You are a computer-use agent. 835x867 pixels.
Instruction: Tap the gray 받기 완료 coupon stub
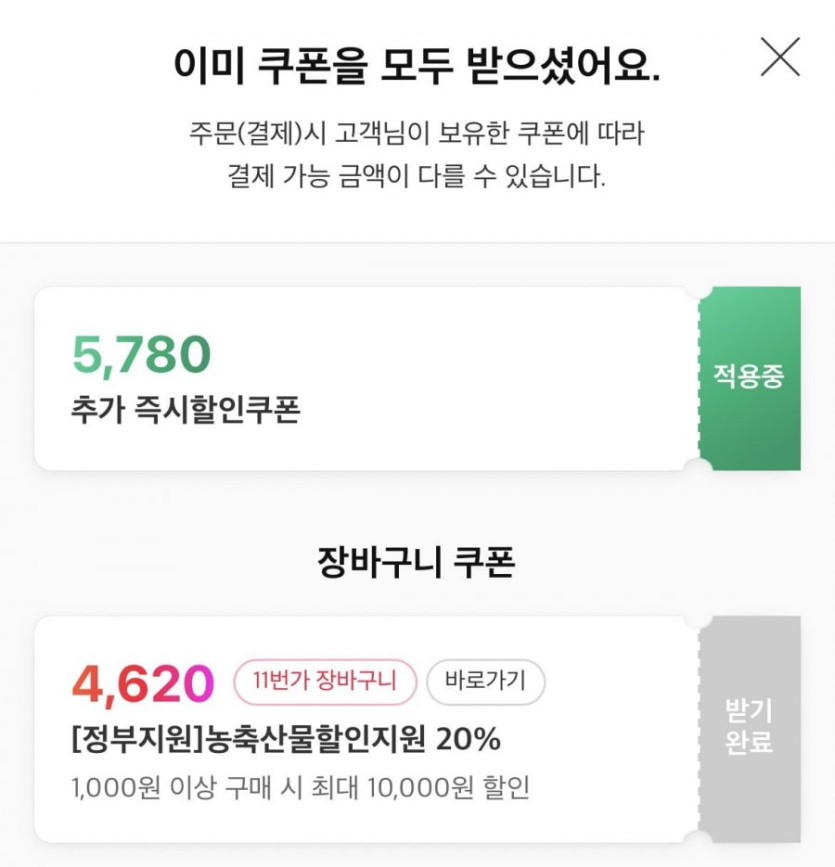click(749, 728)
